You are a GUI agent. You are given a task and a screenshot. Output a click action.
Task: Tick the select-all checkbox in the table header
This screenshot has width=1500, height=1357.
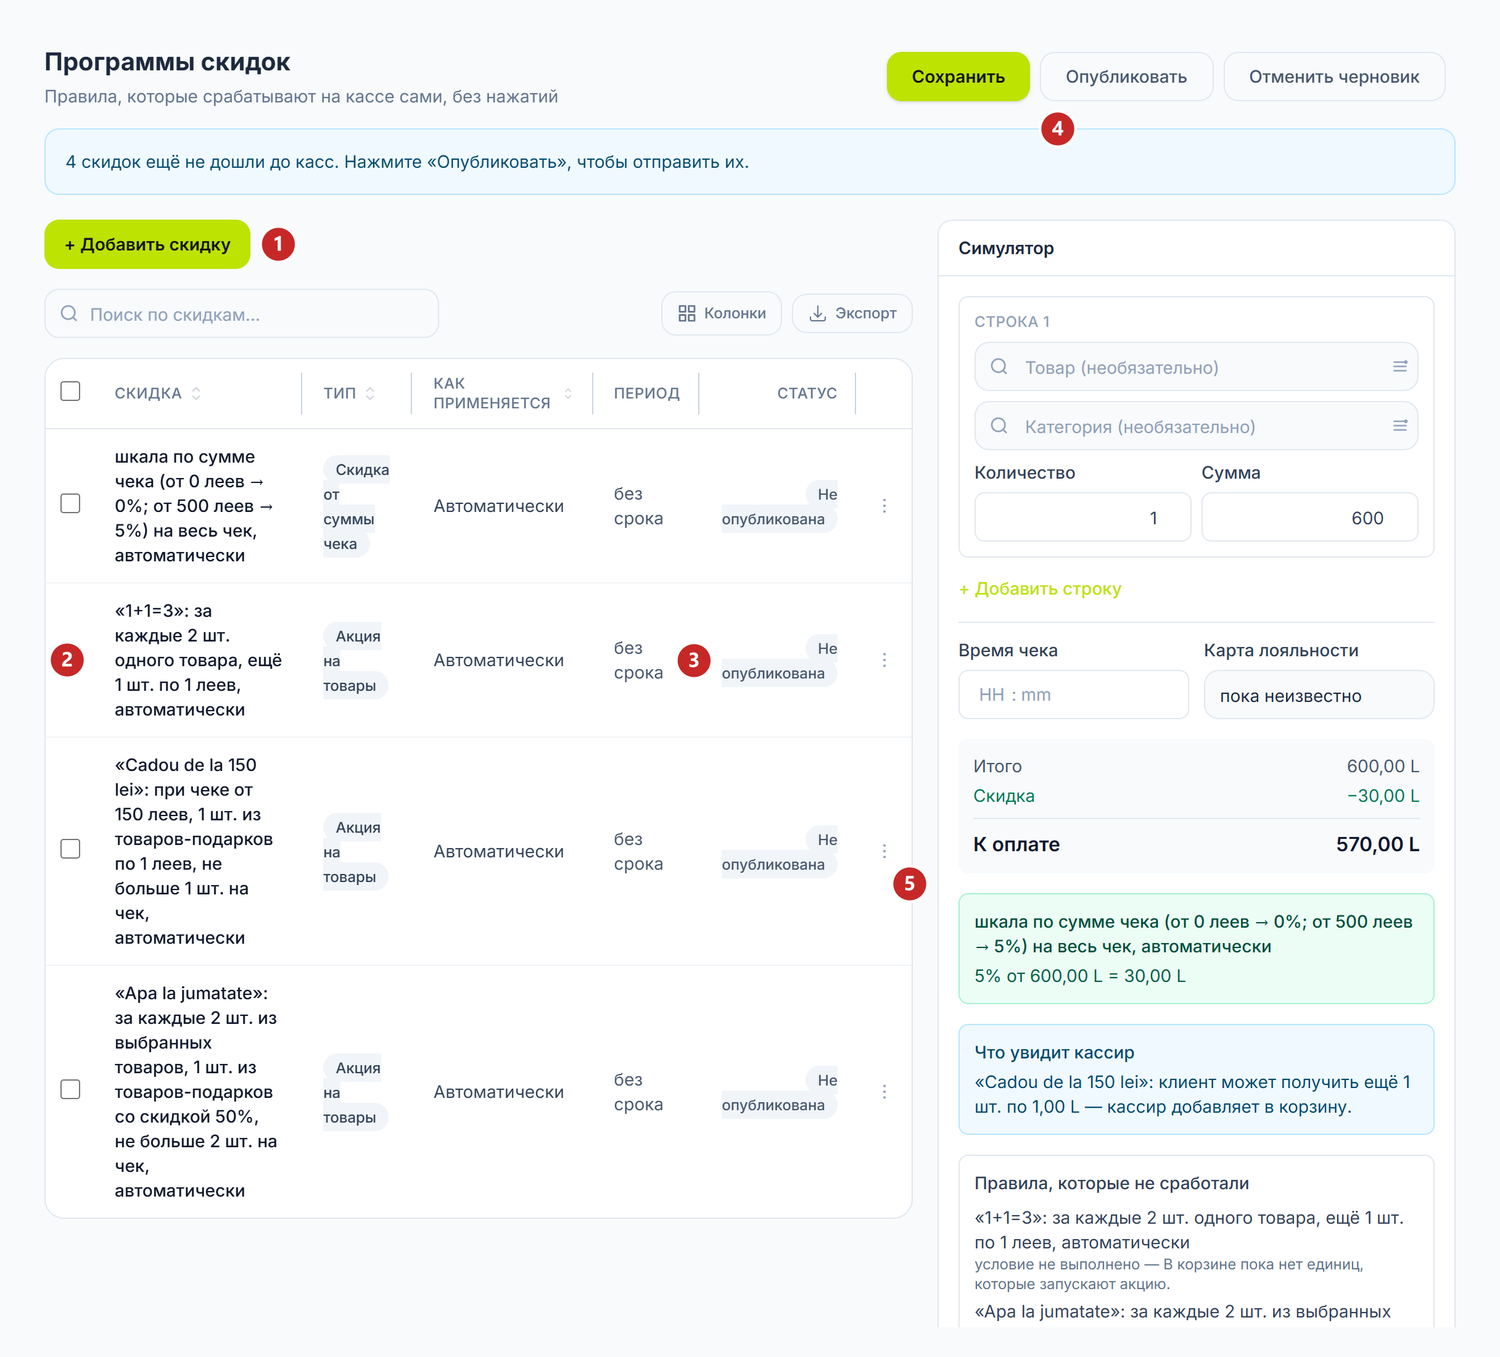pos(70,391)
